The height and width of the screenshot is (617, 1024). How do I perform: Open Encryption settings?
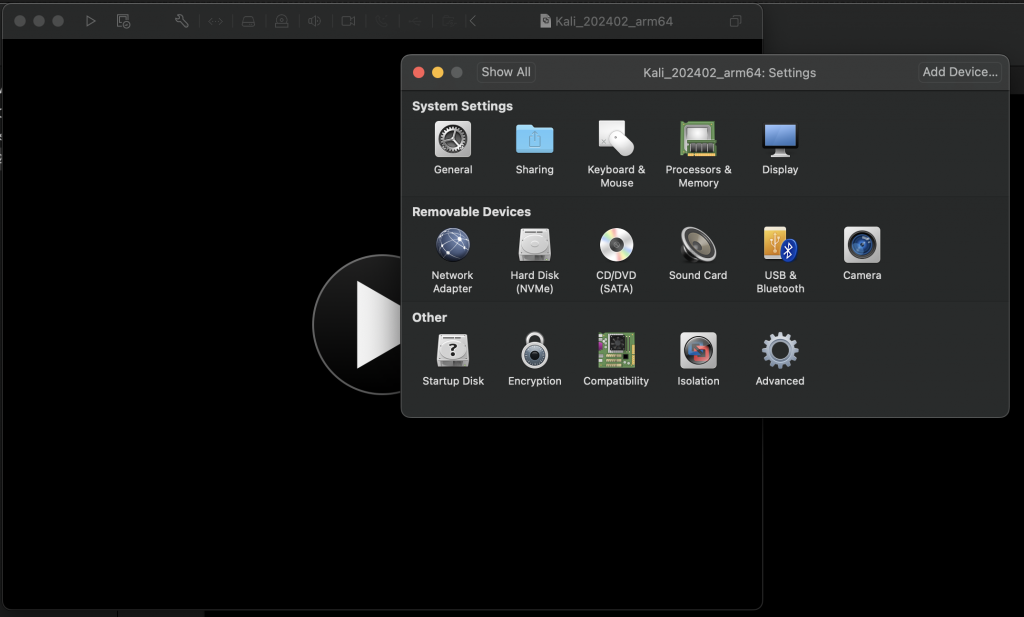(534, 359)
